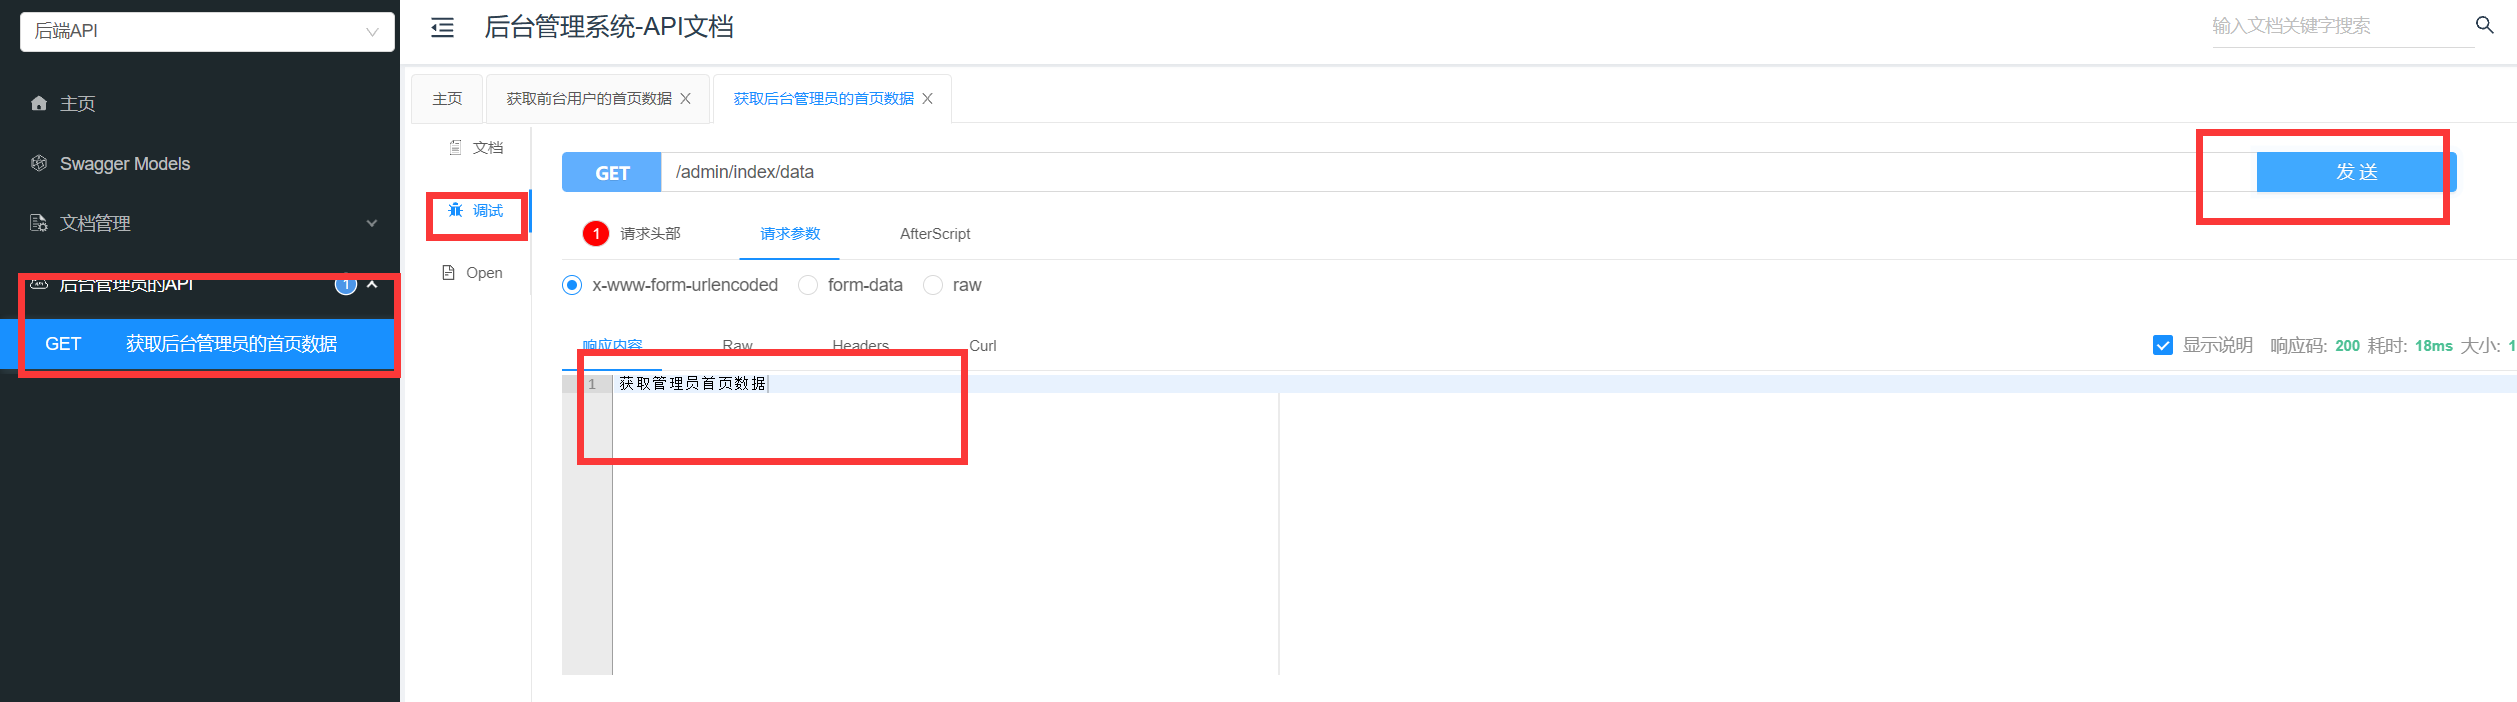Switch to the AfterScript tab
Viewport: 2517px width, 702px height.
pyautogui.click(x=934, y=234)
